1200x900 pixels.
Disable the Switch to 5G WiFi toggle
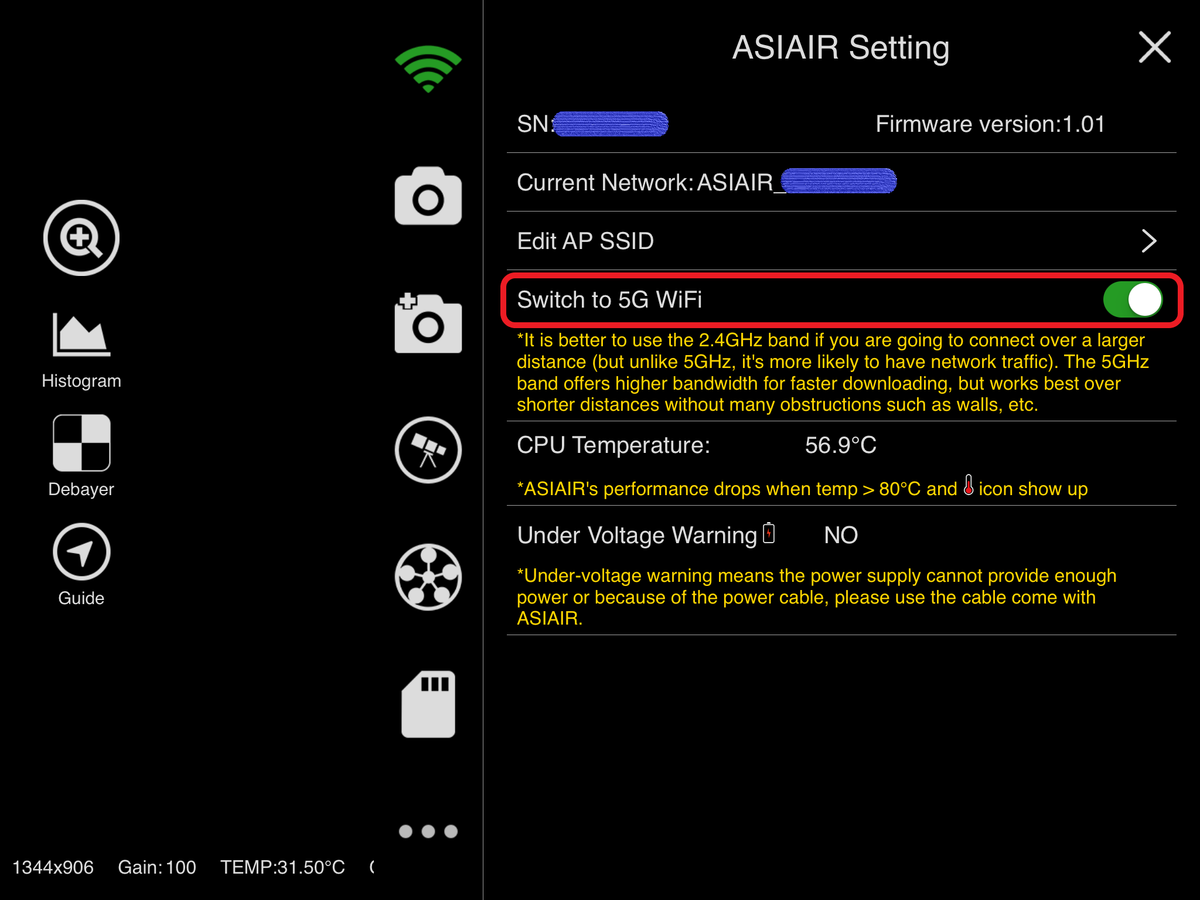click(x=1133, y=299)
